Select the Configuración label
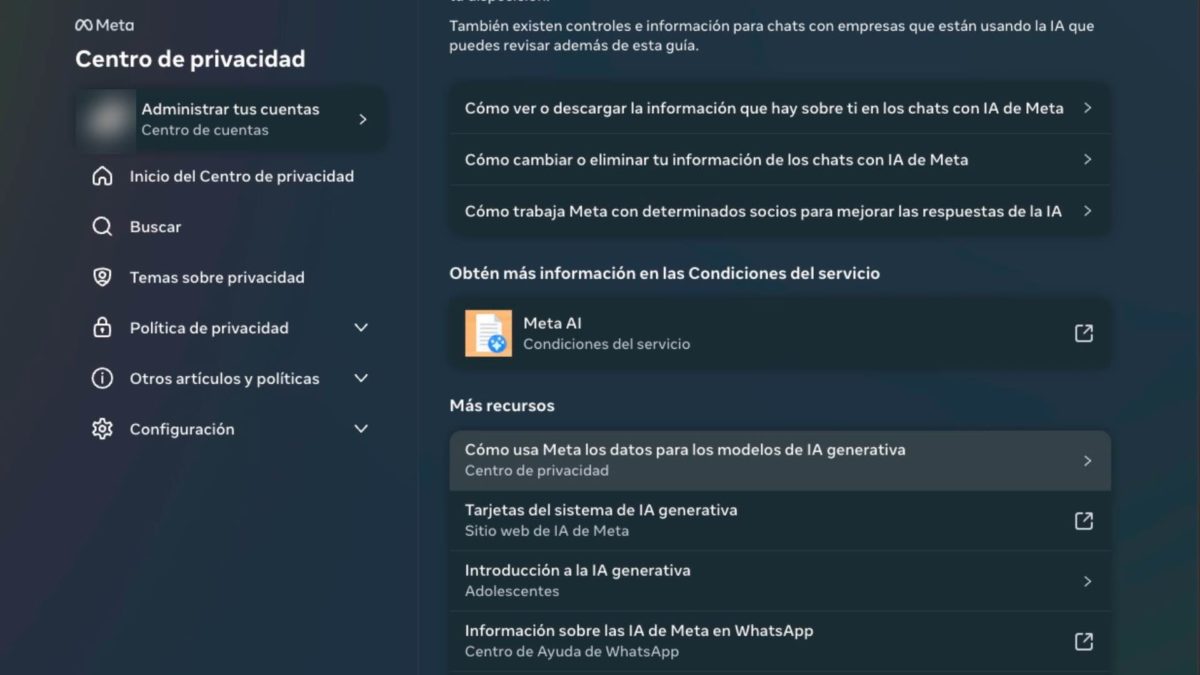Image resolution: width=1200 pixels, height=675 pixels. point(182,429)
